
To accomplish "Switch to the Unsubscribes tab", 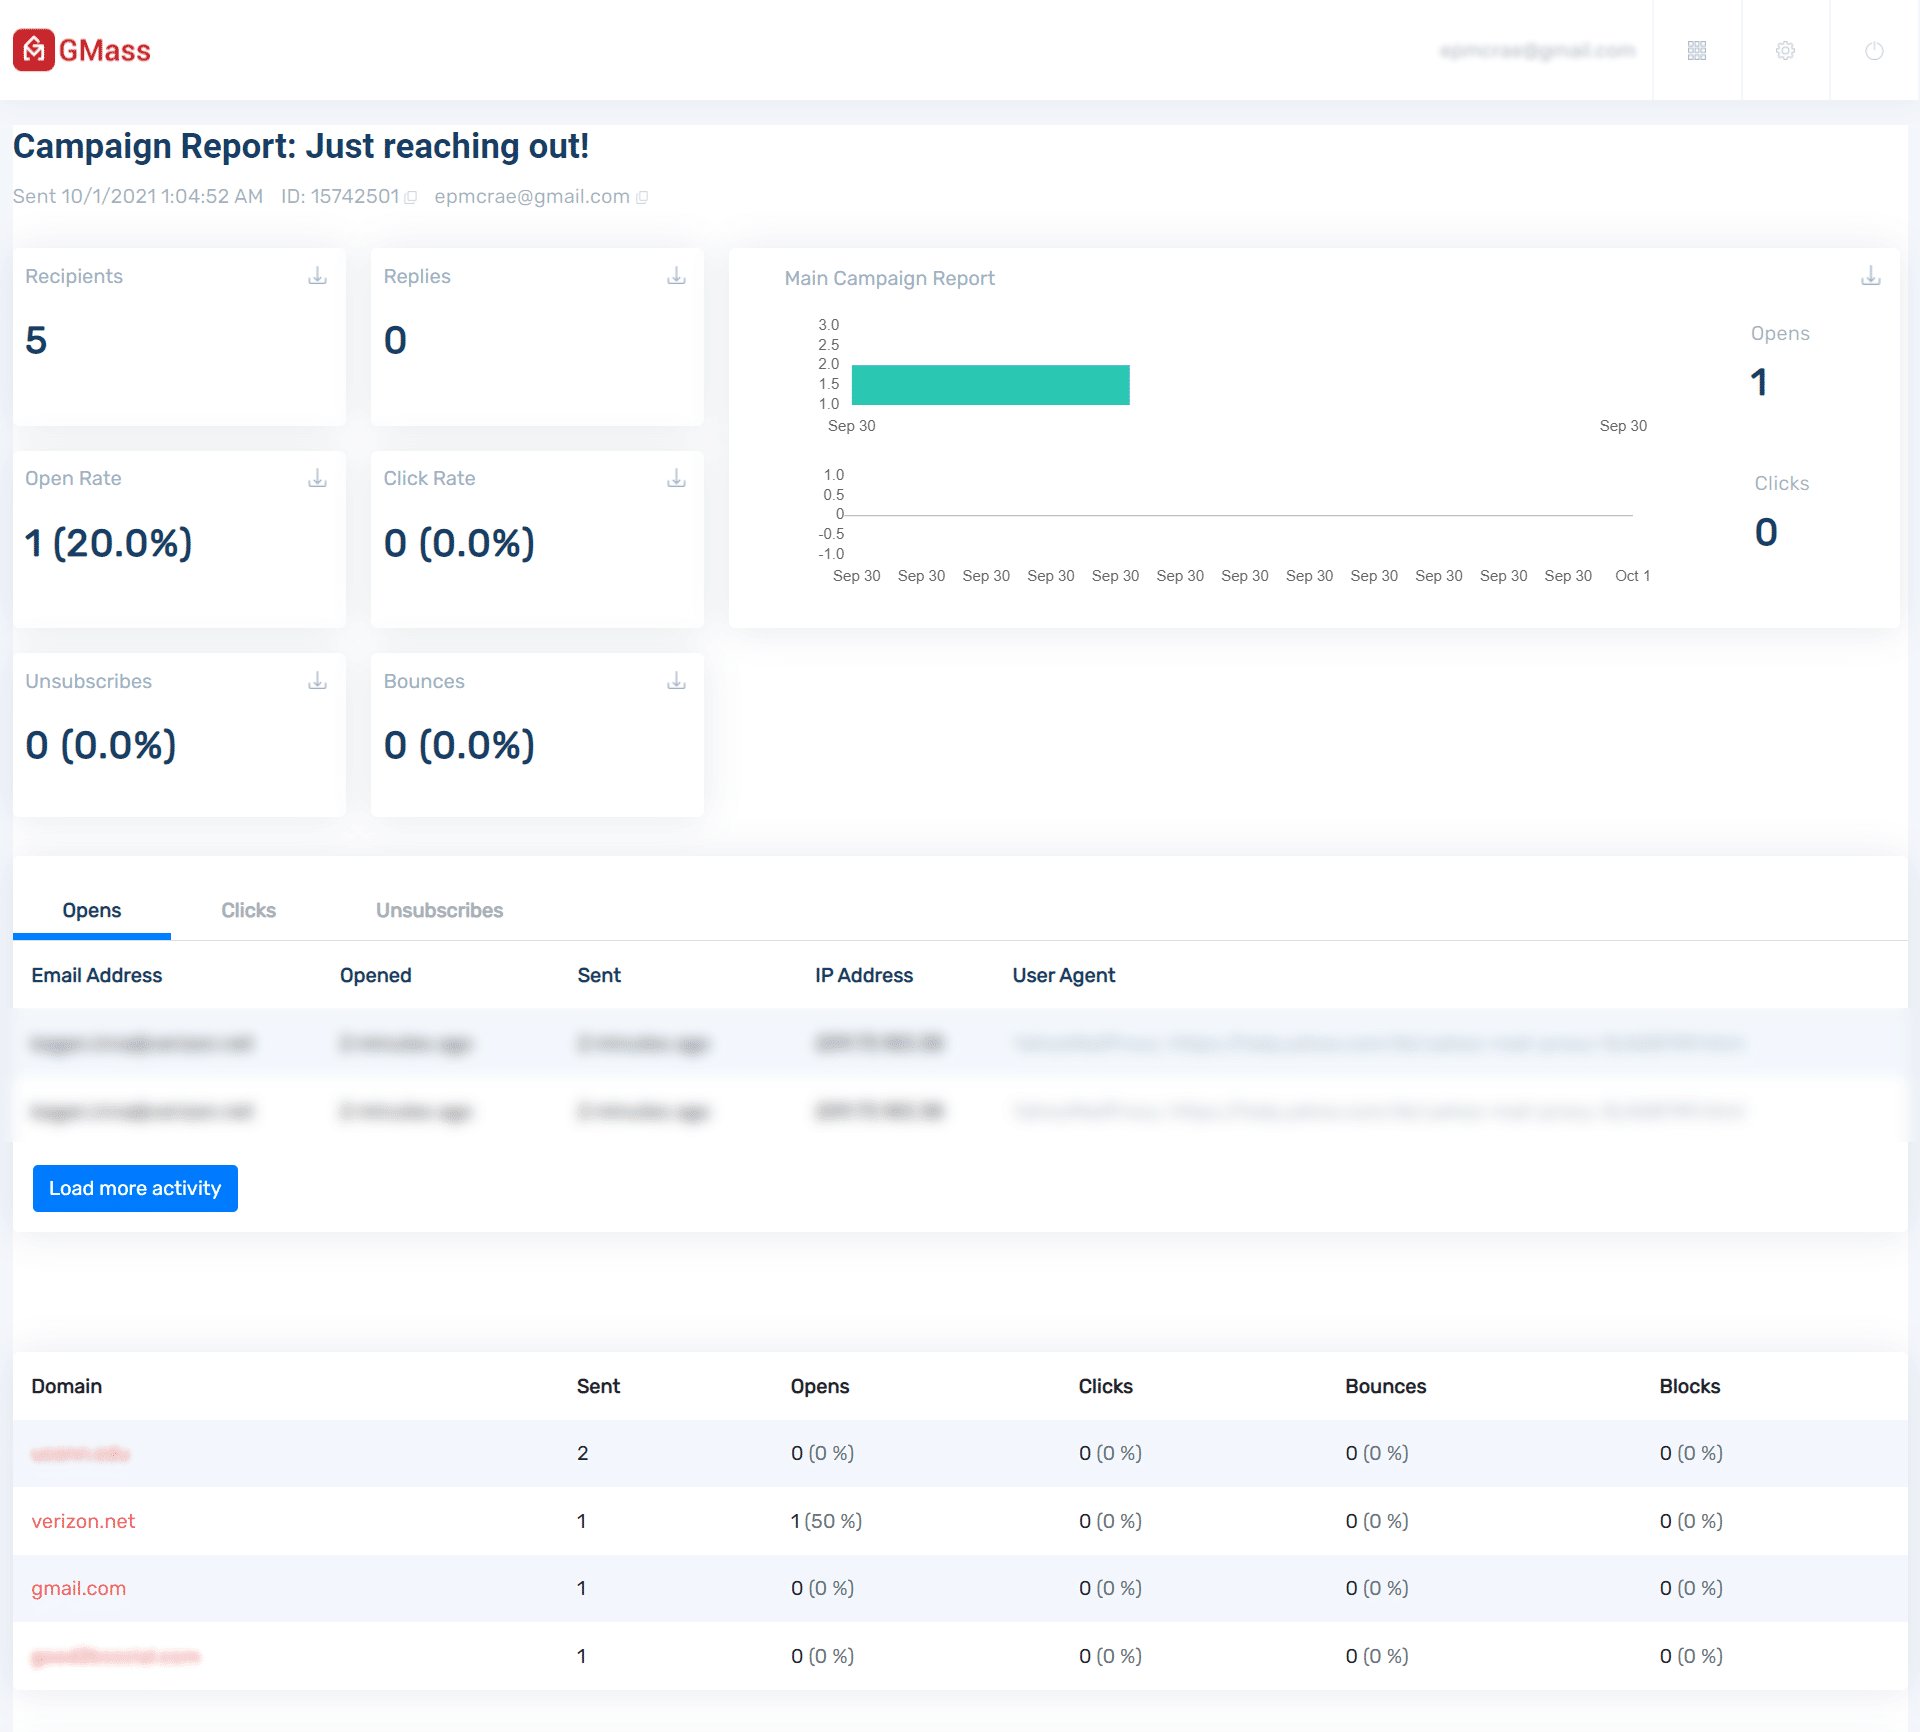I will coord(439,910).
